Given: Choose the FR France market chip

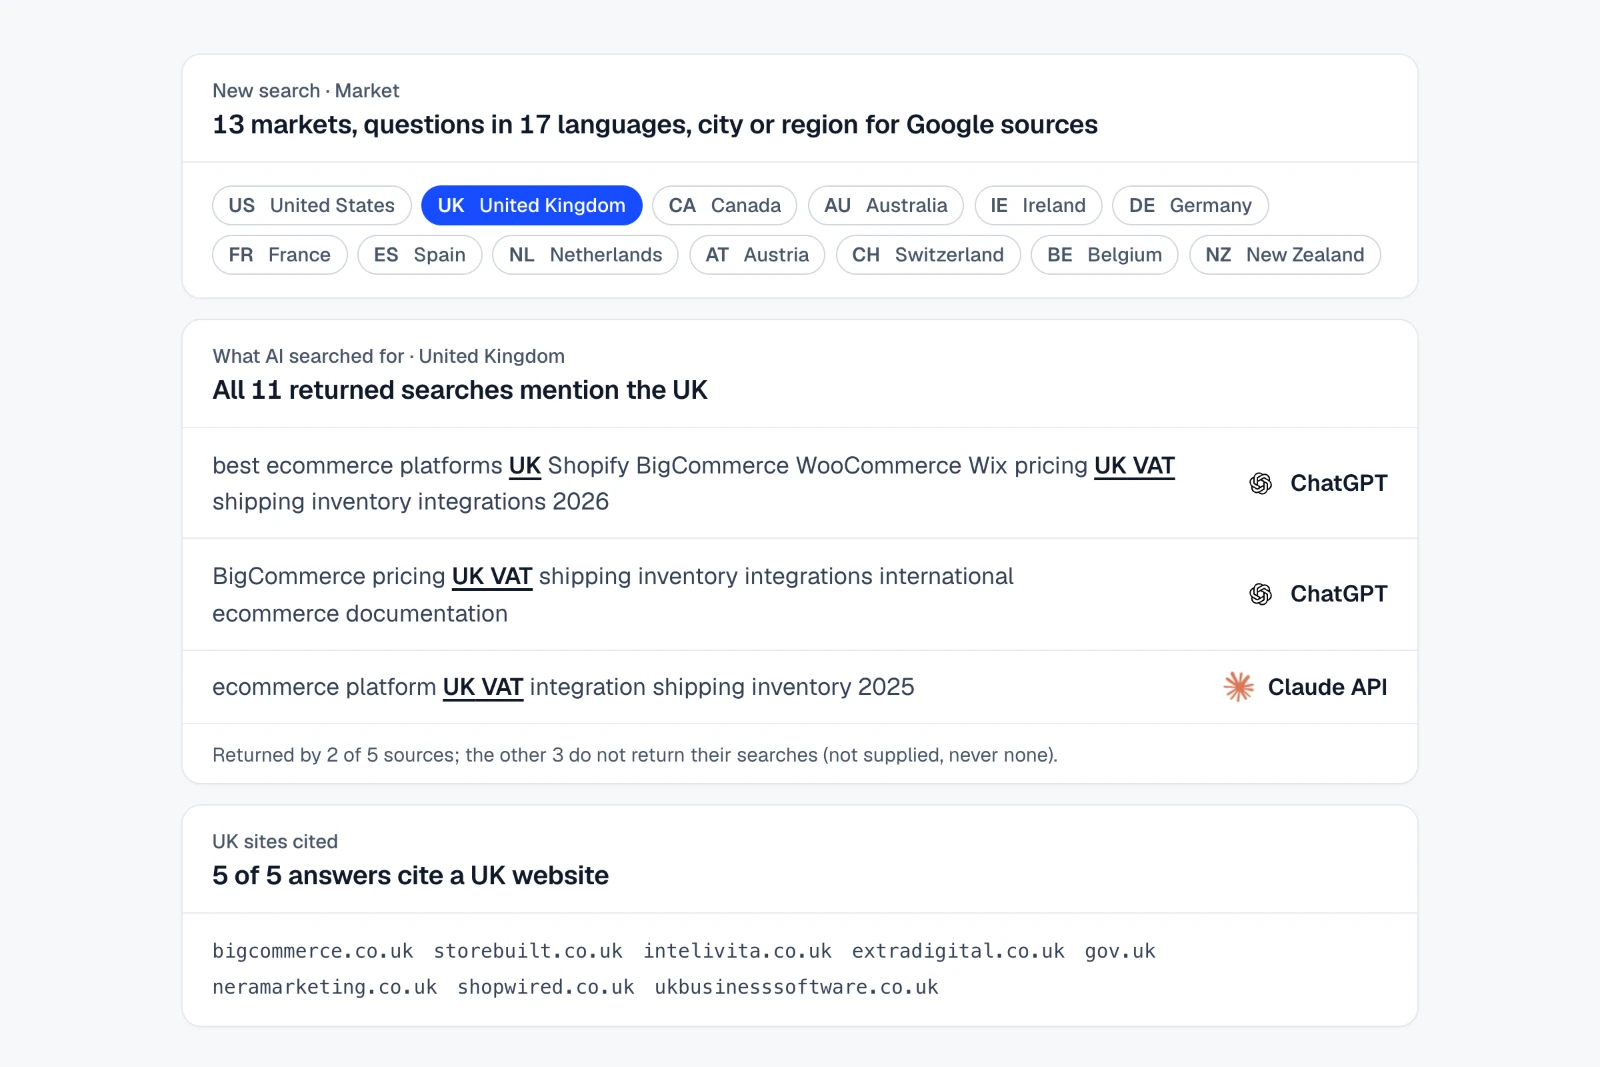Looking at the screenshot, I should click(280, 255).
